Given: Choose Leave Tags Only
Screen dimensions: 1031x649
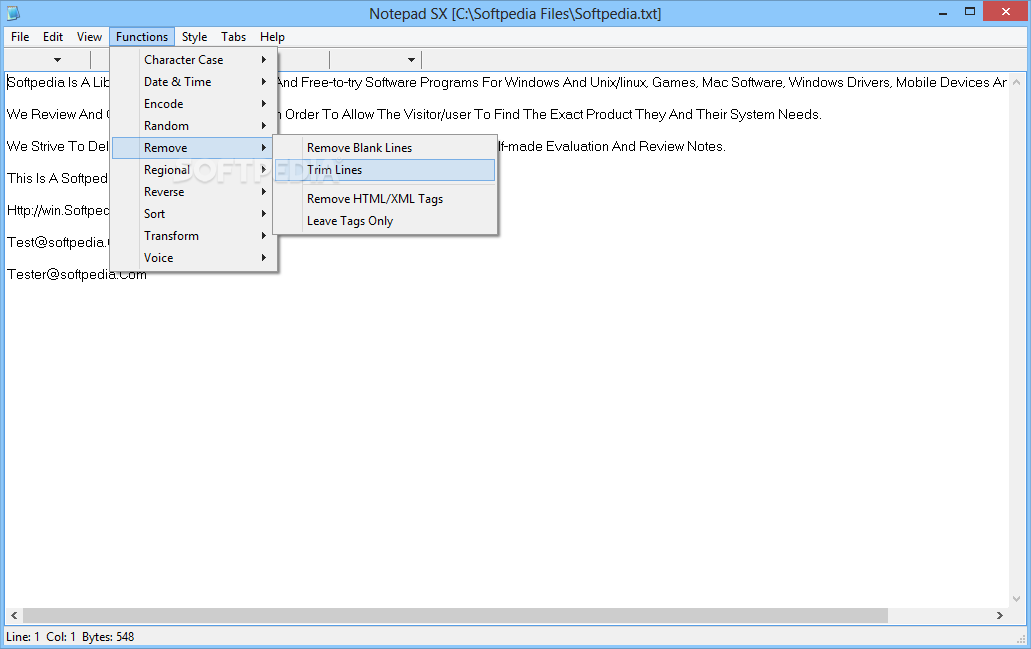Looking at the screenshot, I should [x=385, y=221].
